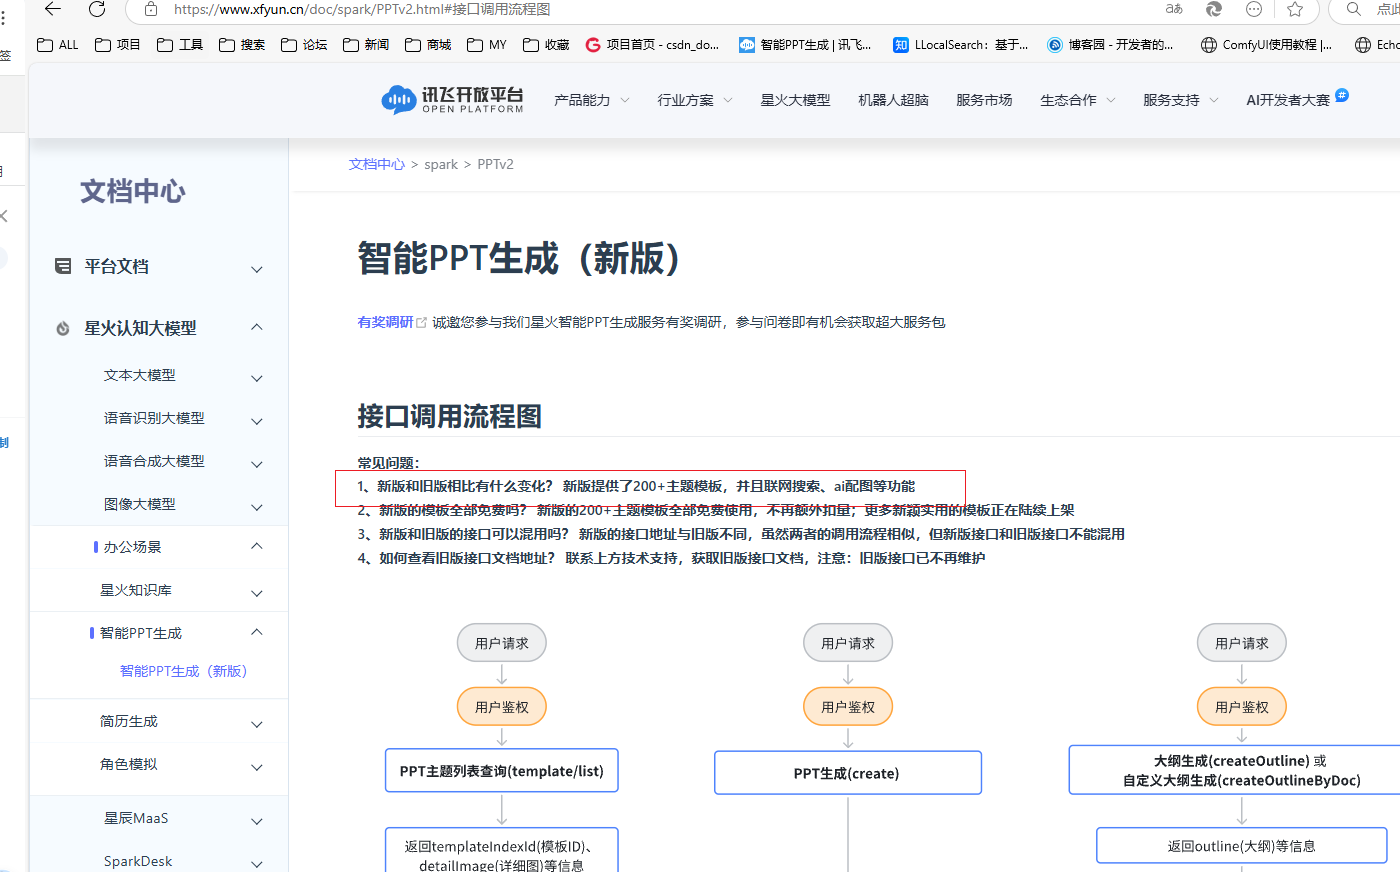Click the 接口调用流程图 section heading

coord(449,416)
